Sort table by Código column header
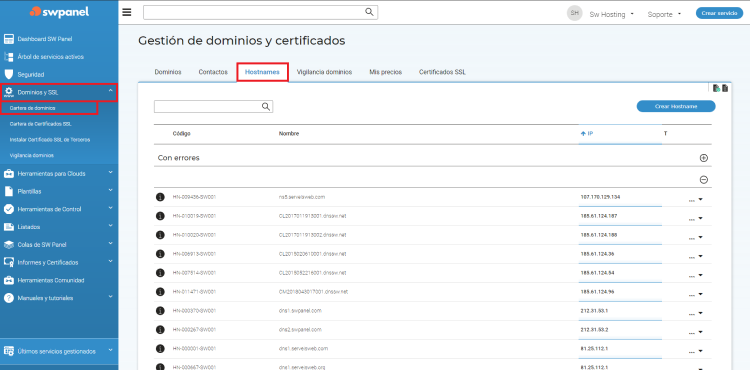750x370 pixels. pos(182,134)
